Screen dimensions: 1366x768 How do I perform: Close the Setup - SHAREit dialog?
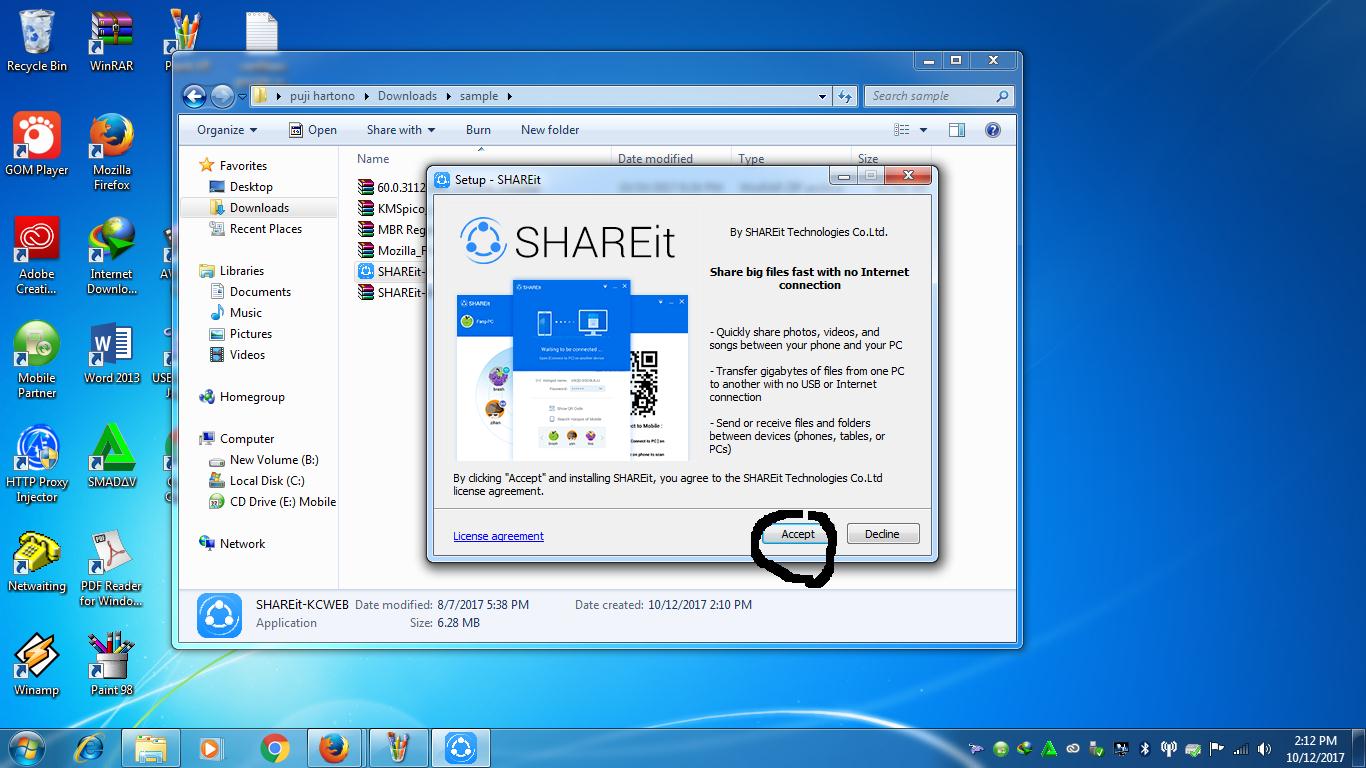(908, 176)
